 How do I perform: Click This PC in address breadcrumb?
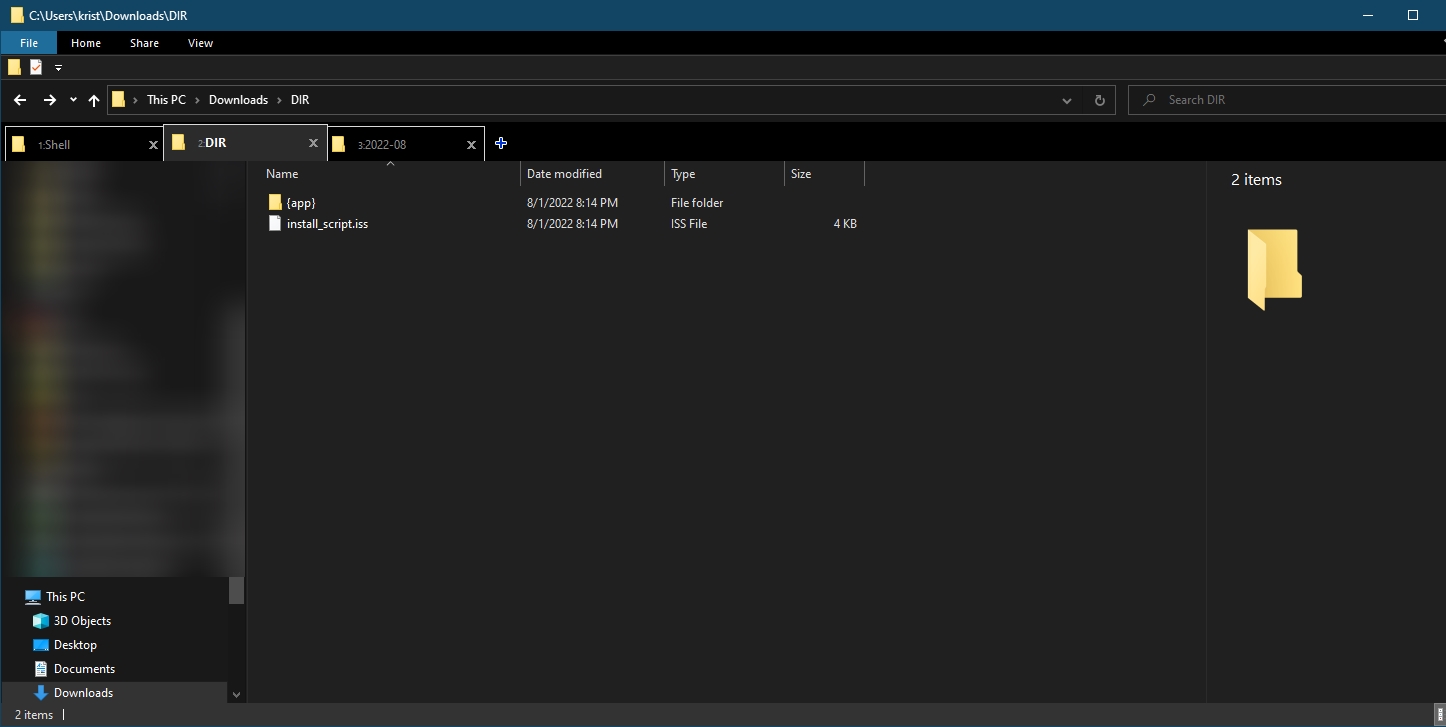(166, 100)
